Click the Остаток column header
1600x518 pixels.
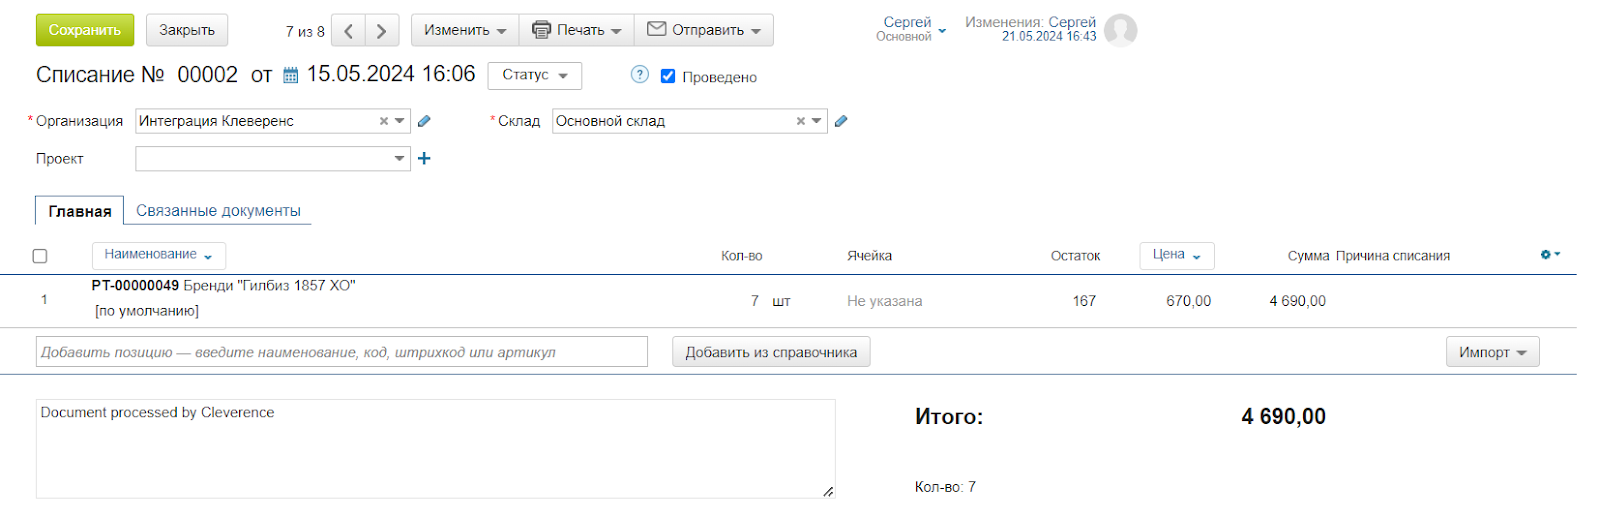[1075, 256]
